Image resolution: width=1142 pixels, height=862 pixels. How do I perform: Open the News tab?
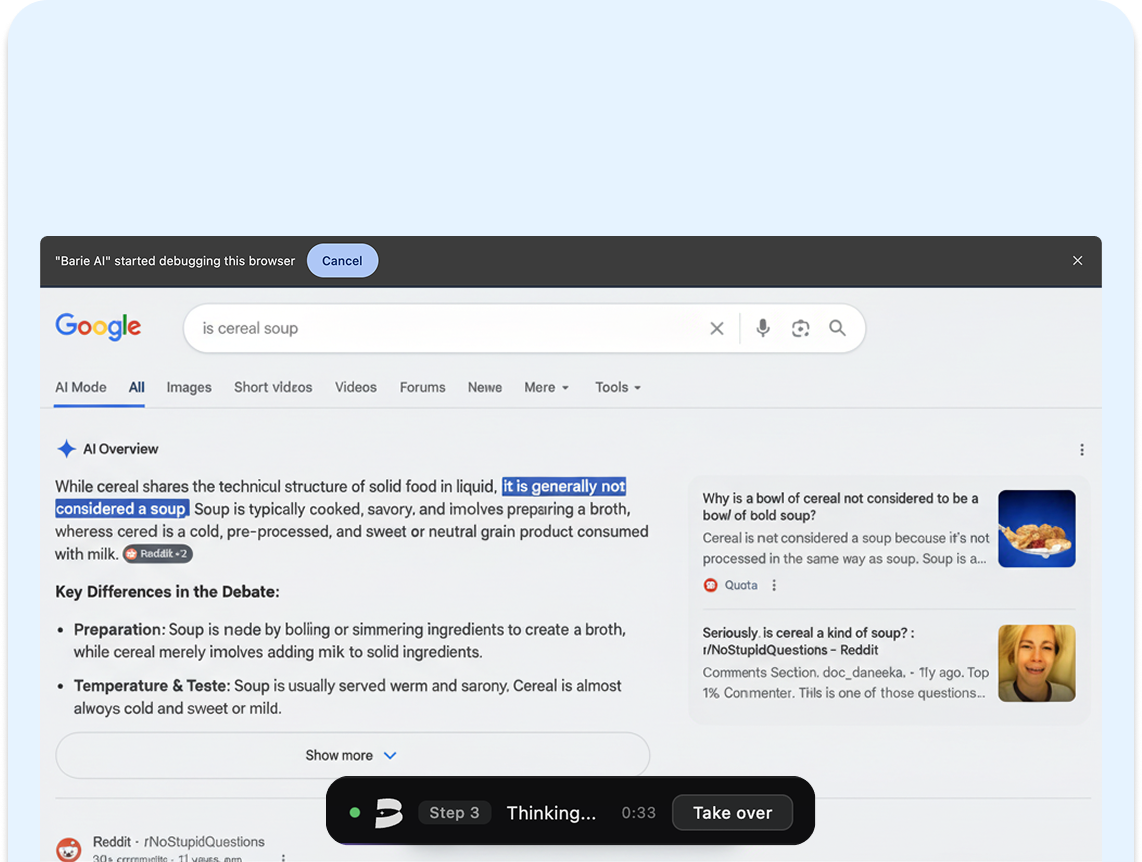(x=485, y=387)
